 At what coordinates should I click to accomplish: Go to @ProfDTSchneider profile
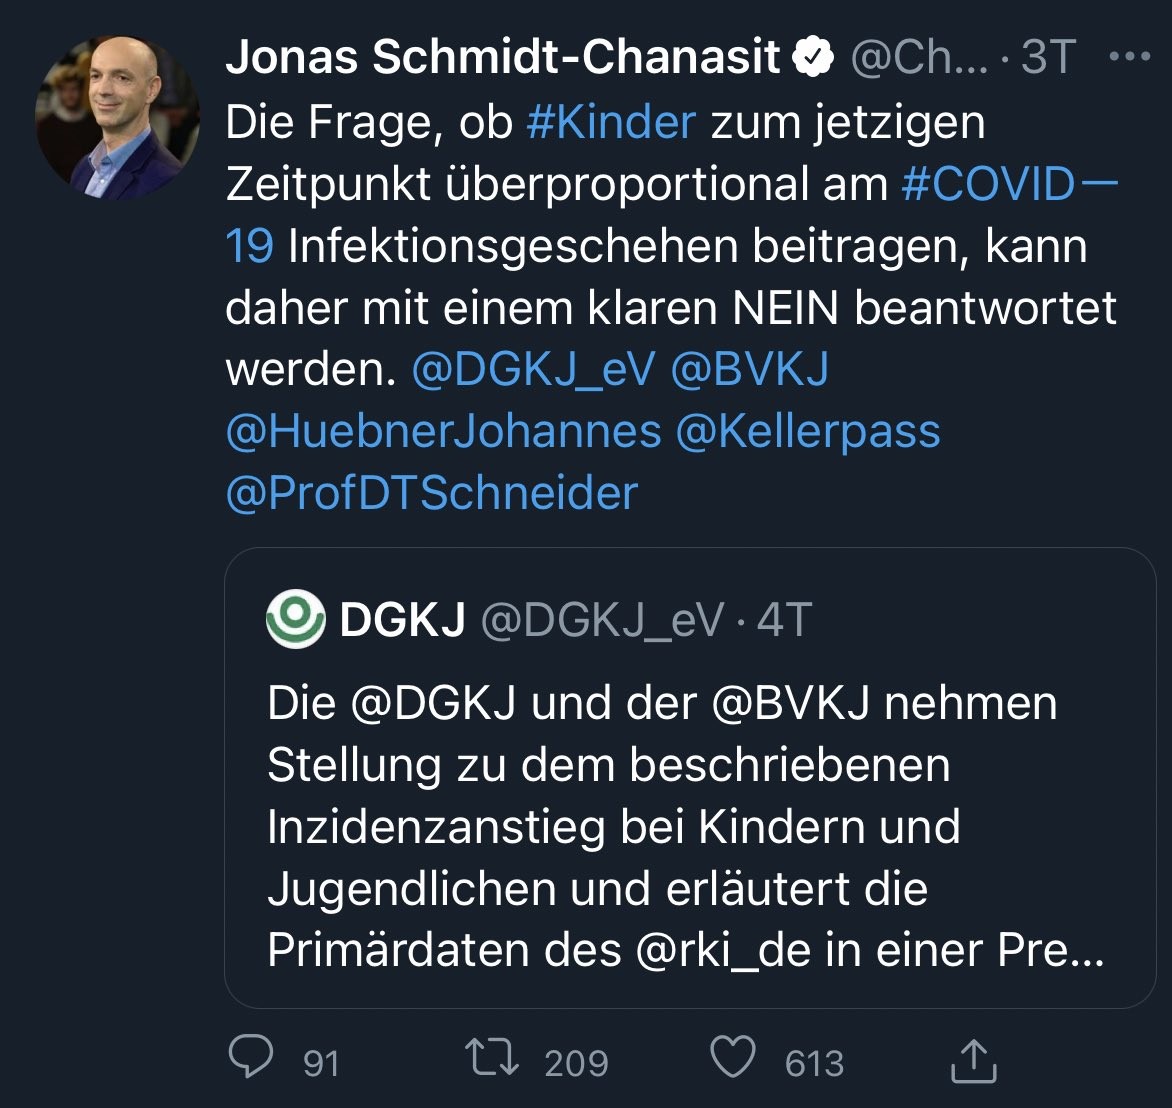point(432,494)
